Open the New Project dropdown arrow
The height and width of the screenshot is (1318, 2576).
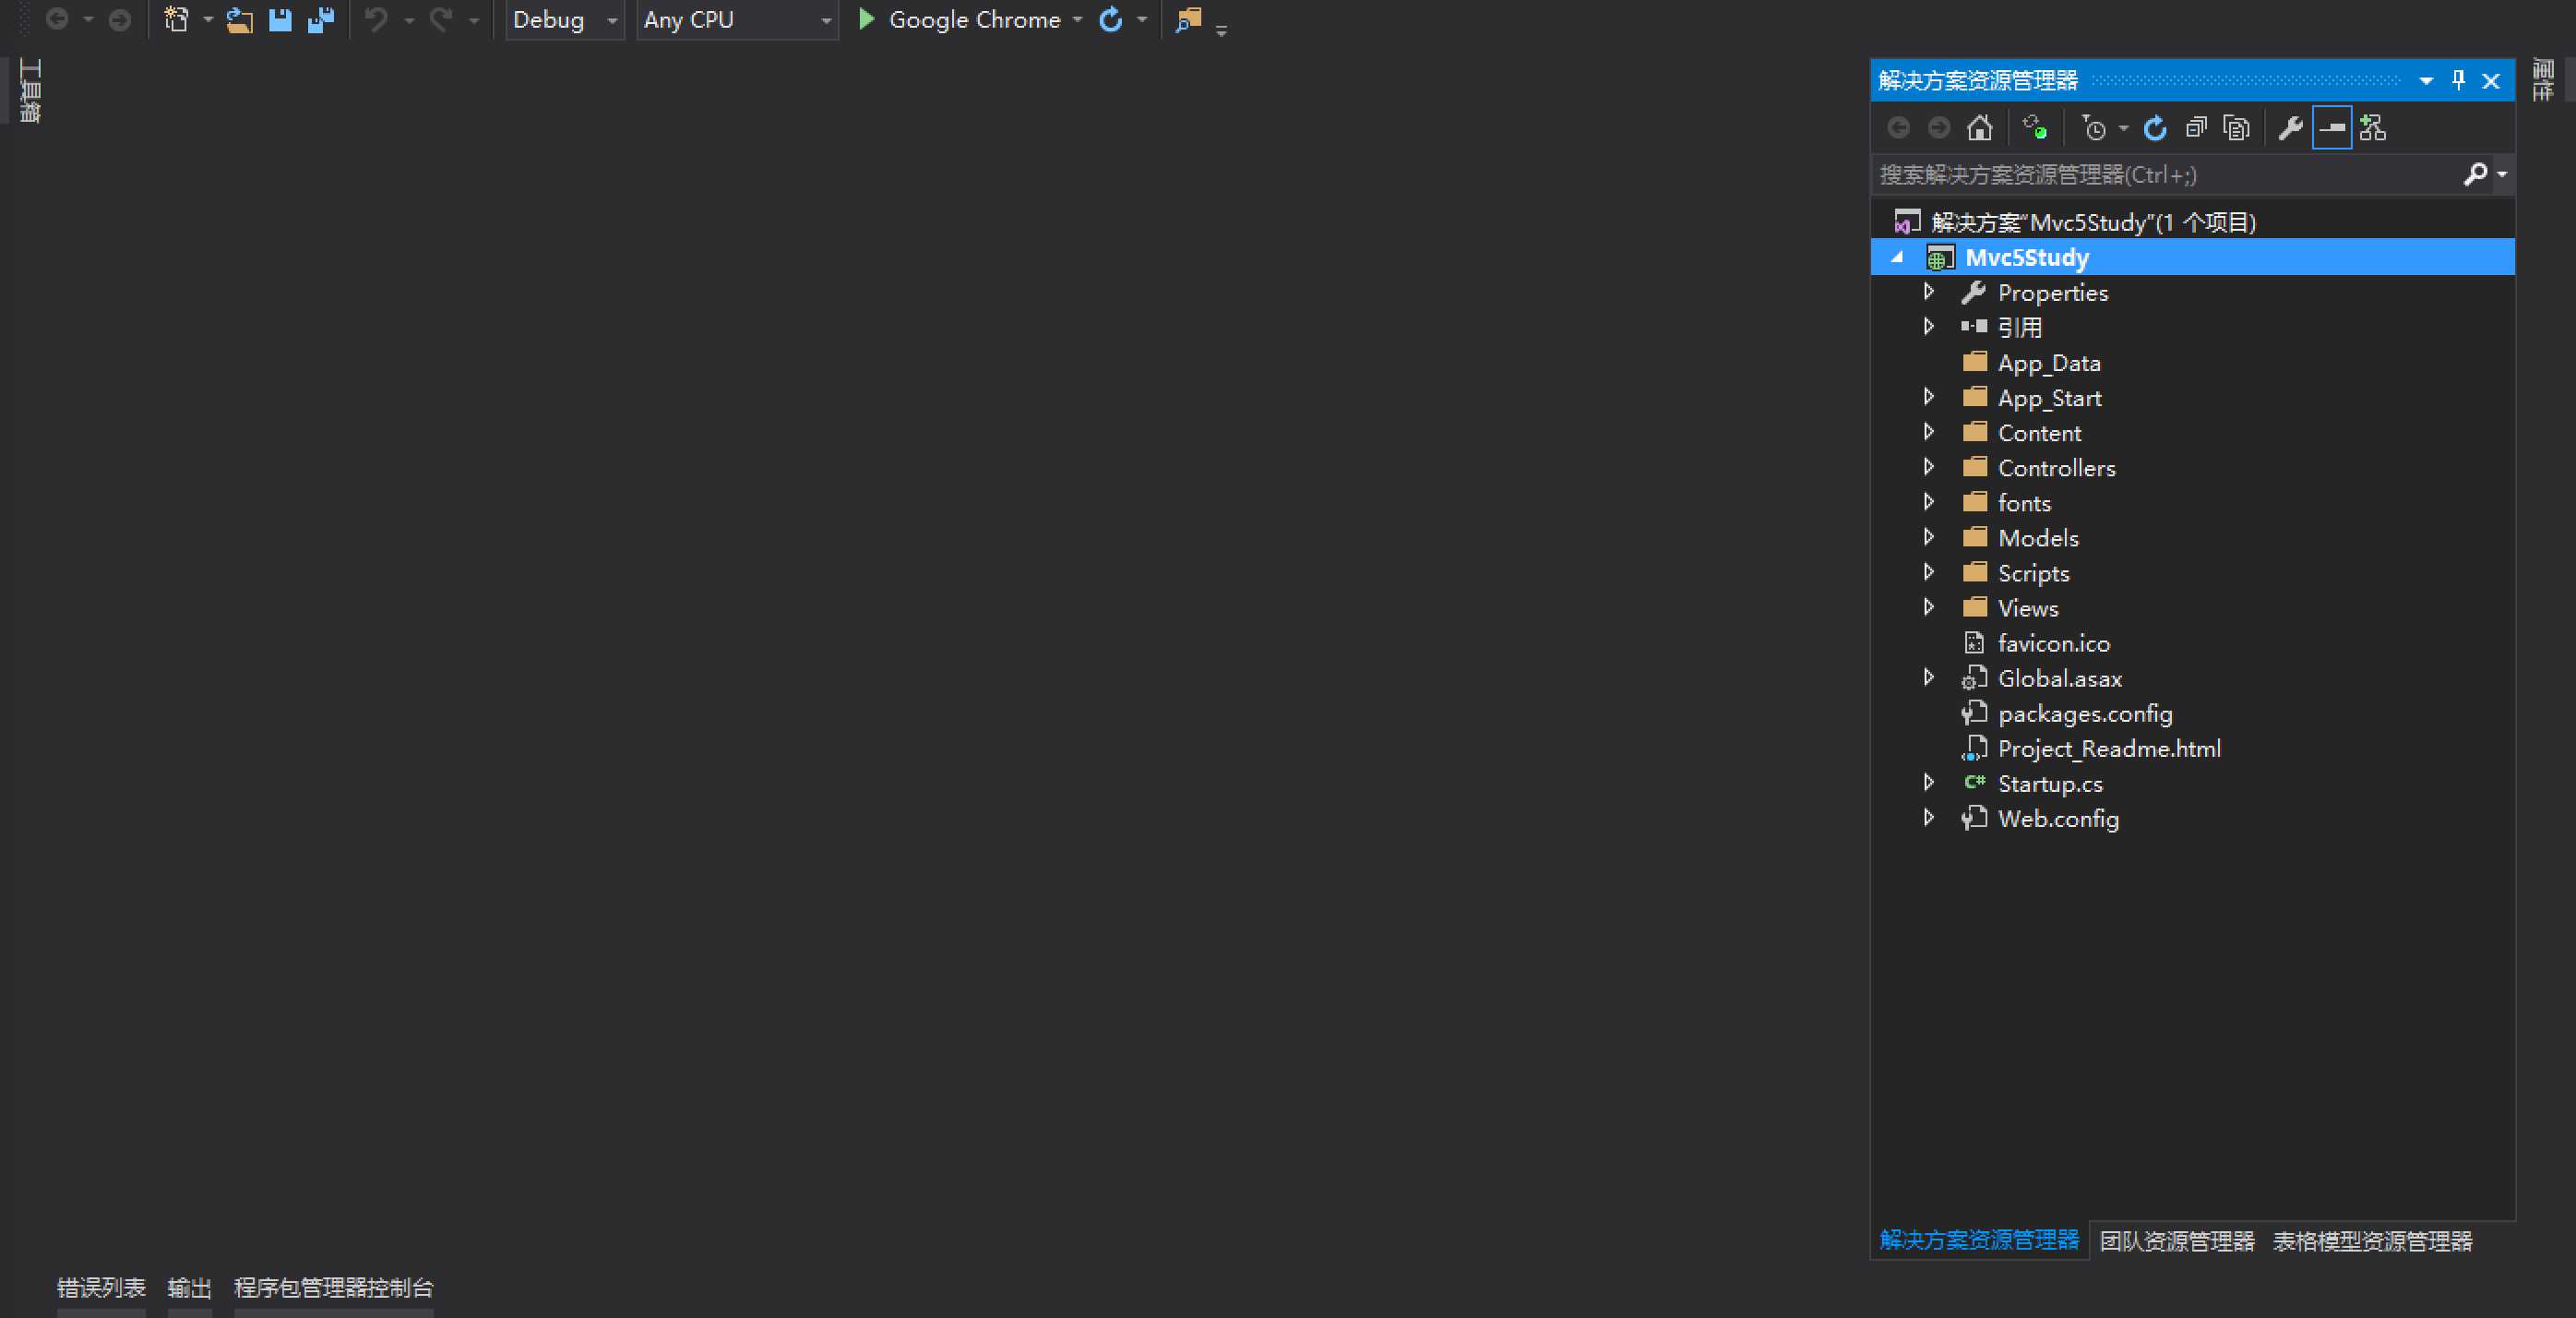[208, 20]
